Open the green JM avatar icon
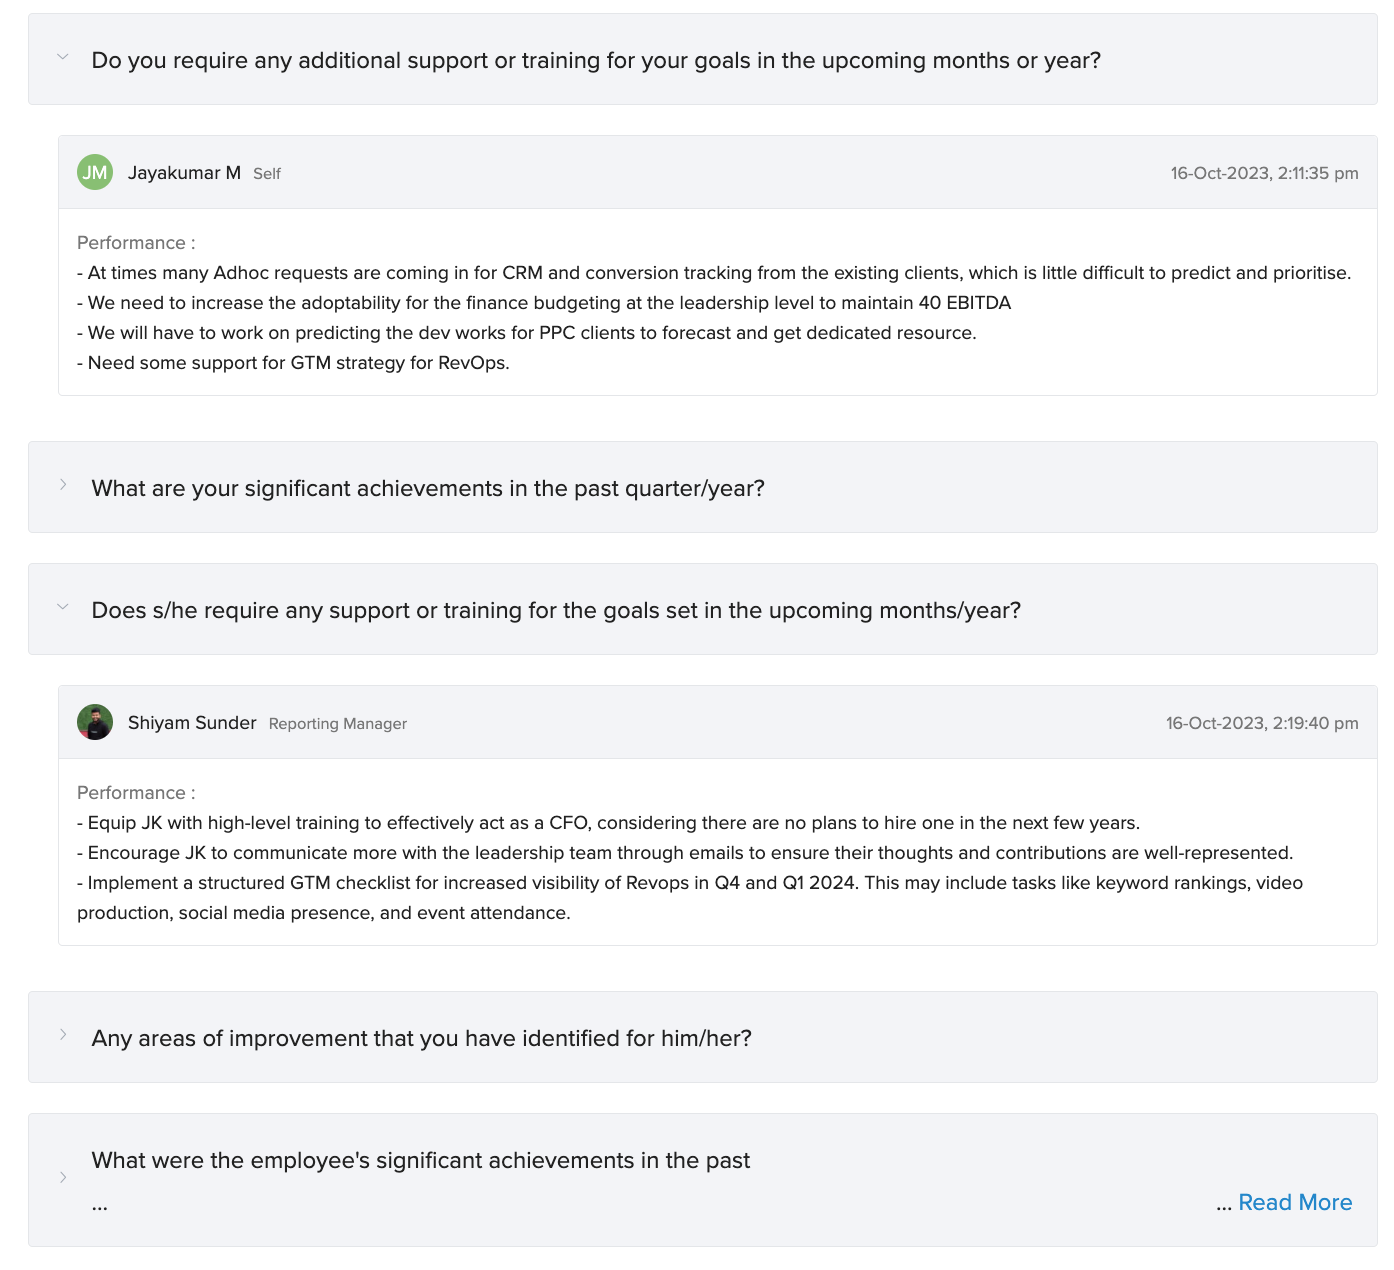 pos(95,172)
